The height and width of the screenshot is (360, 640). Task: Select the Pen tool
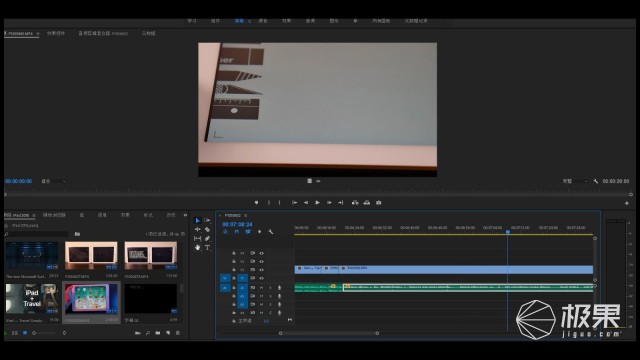(207, 238)
